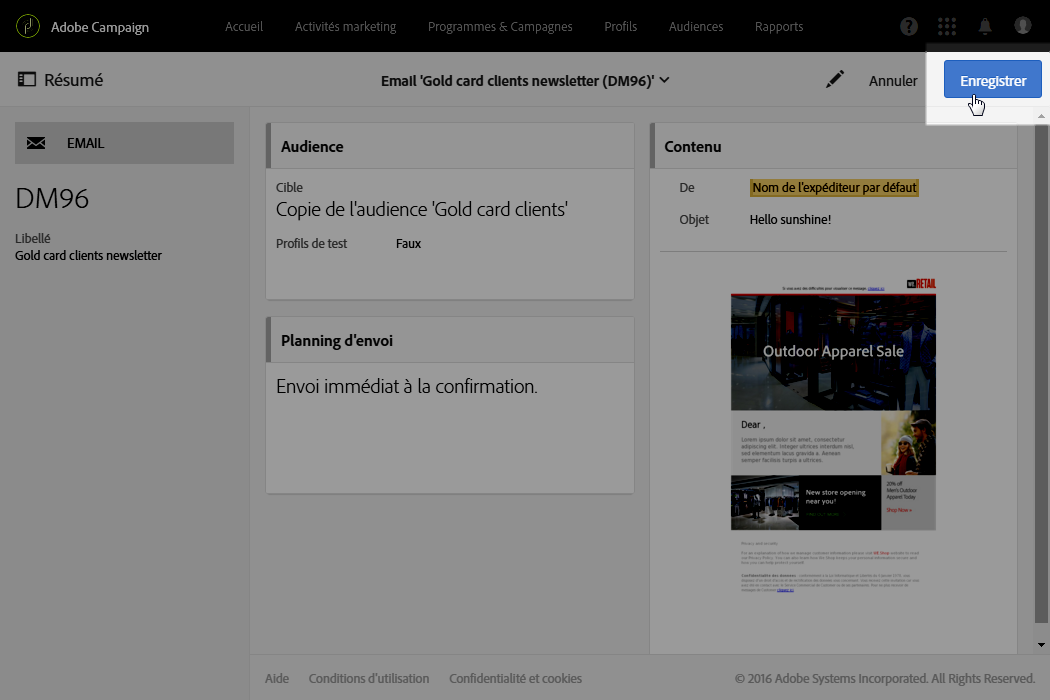This screenshot has height=700, width=1050.
Task: Click the 'Hello sunshine!' subject text
Action: pyautogui.click(x=790, y=220)
